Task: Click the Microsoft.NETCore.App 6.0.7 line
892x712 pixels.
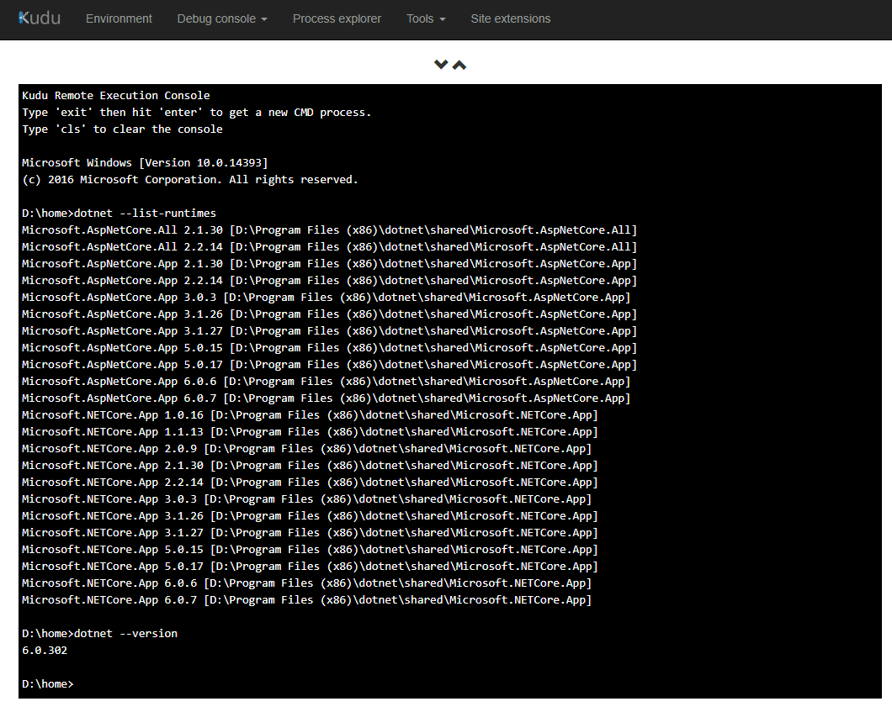Action: coord(307,600)
